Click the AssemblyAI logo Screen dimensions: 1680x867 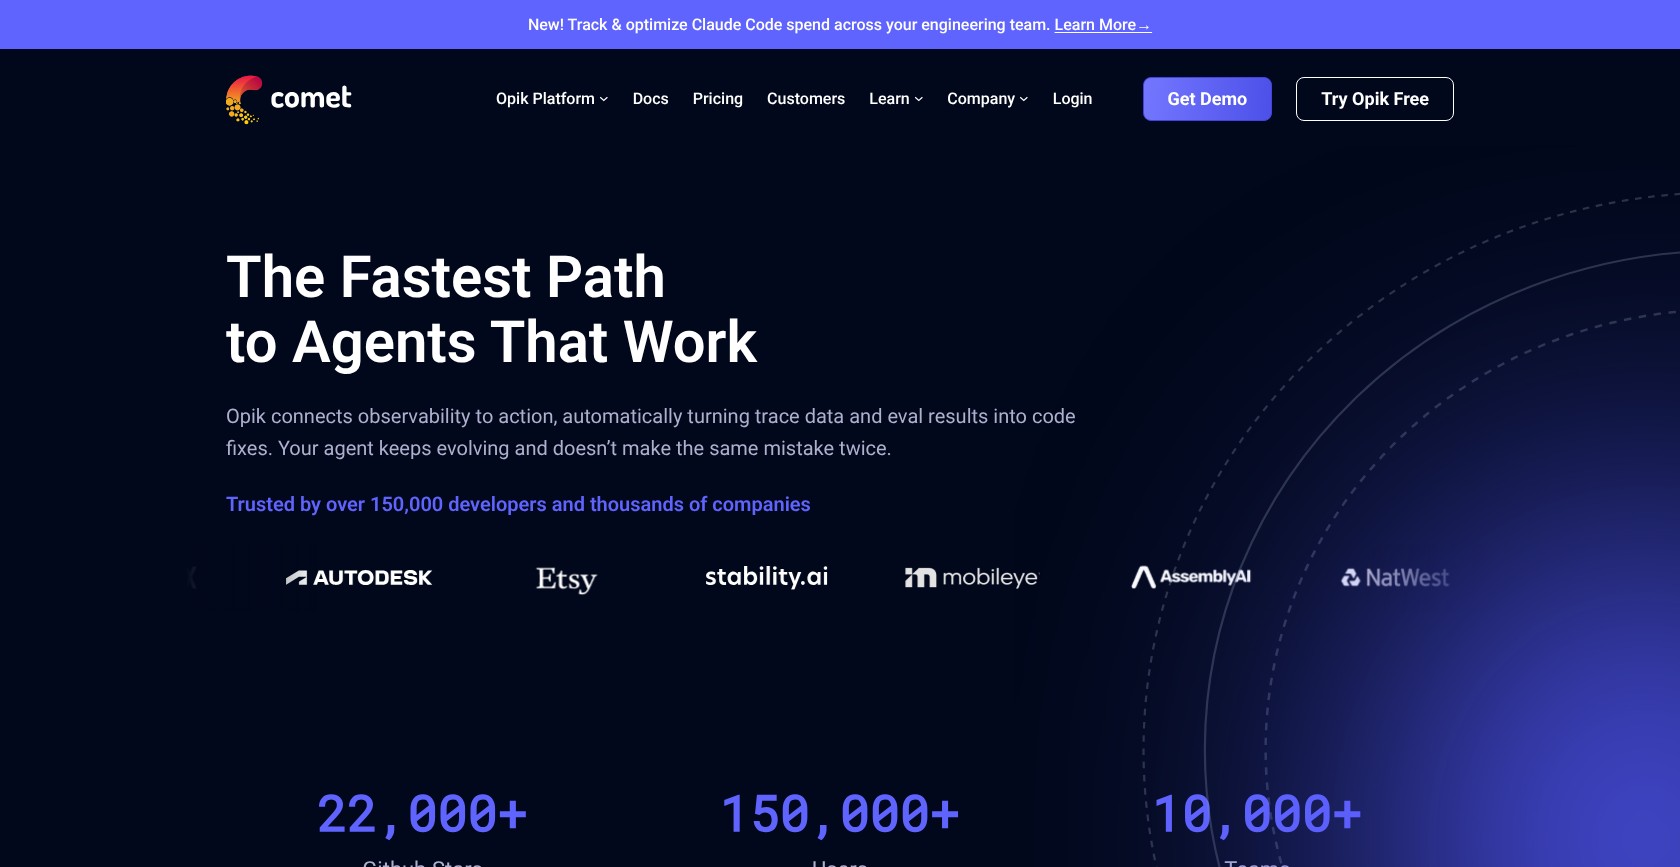[1191, 577]
